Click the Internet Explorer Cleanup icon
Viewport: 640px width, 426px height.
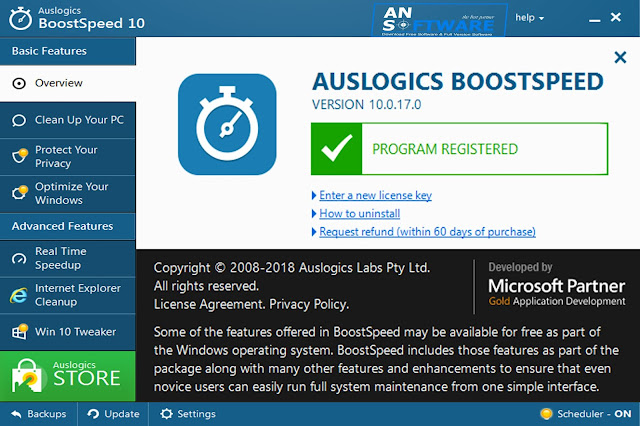[x=19, y=295]
